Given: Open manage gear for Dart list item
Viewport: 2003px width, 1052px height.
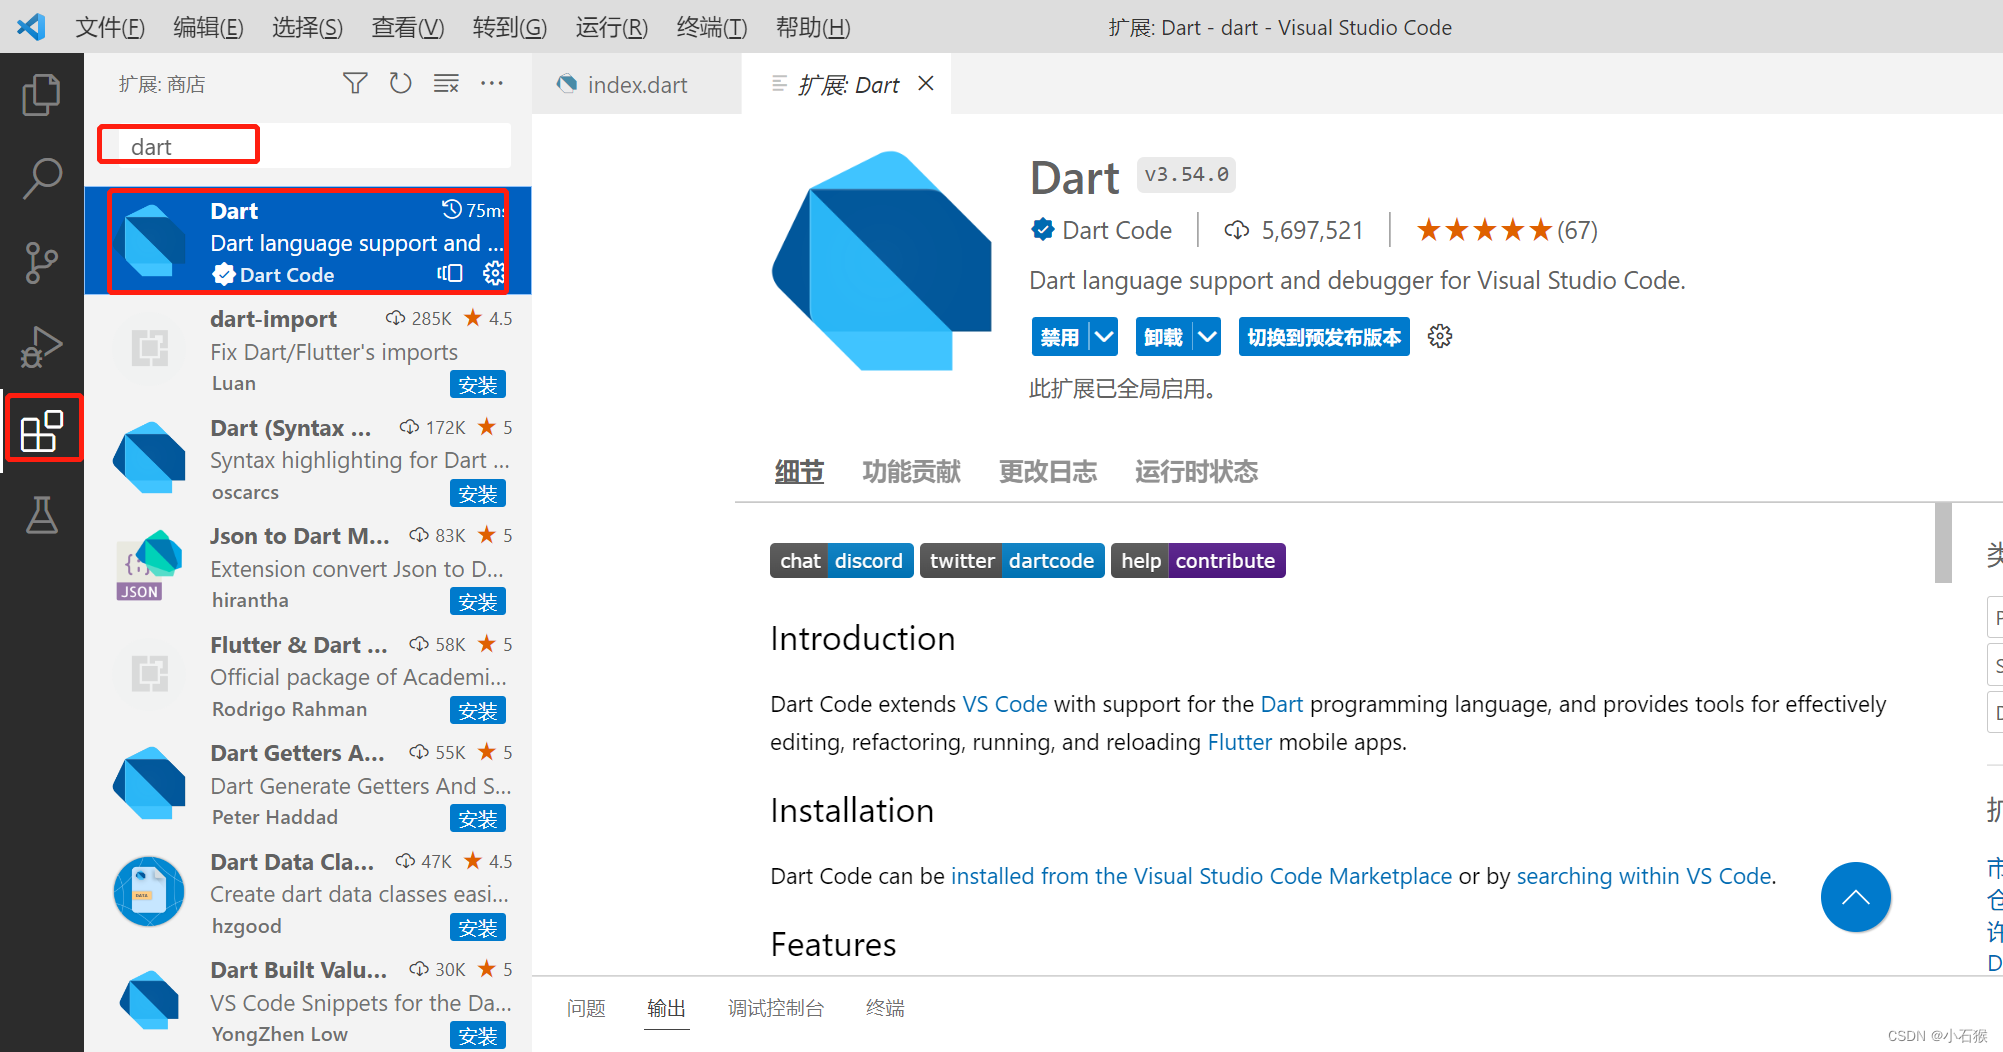Looking at the screenshot, I should coord(493,273).
